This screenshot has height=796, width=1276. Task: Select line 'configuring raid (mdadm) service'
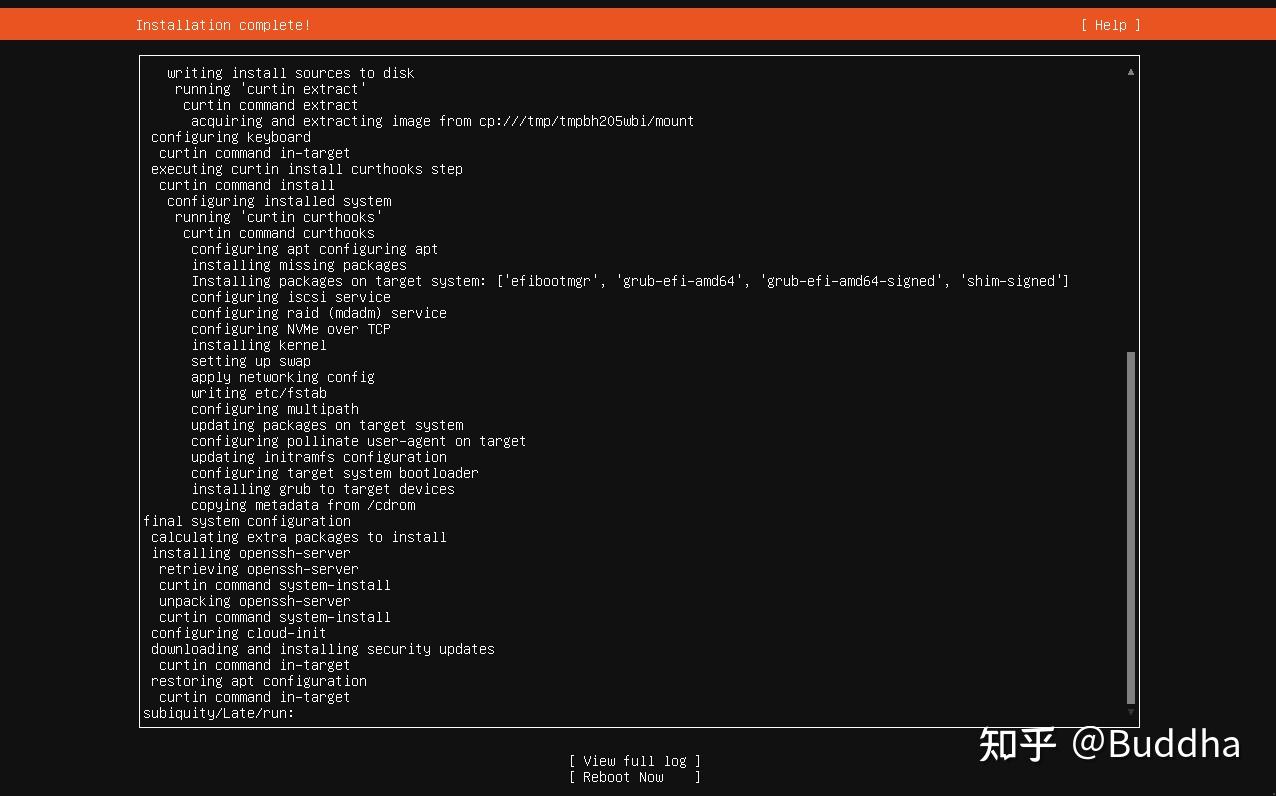tap(319, 313)
